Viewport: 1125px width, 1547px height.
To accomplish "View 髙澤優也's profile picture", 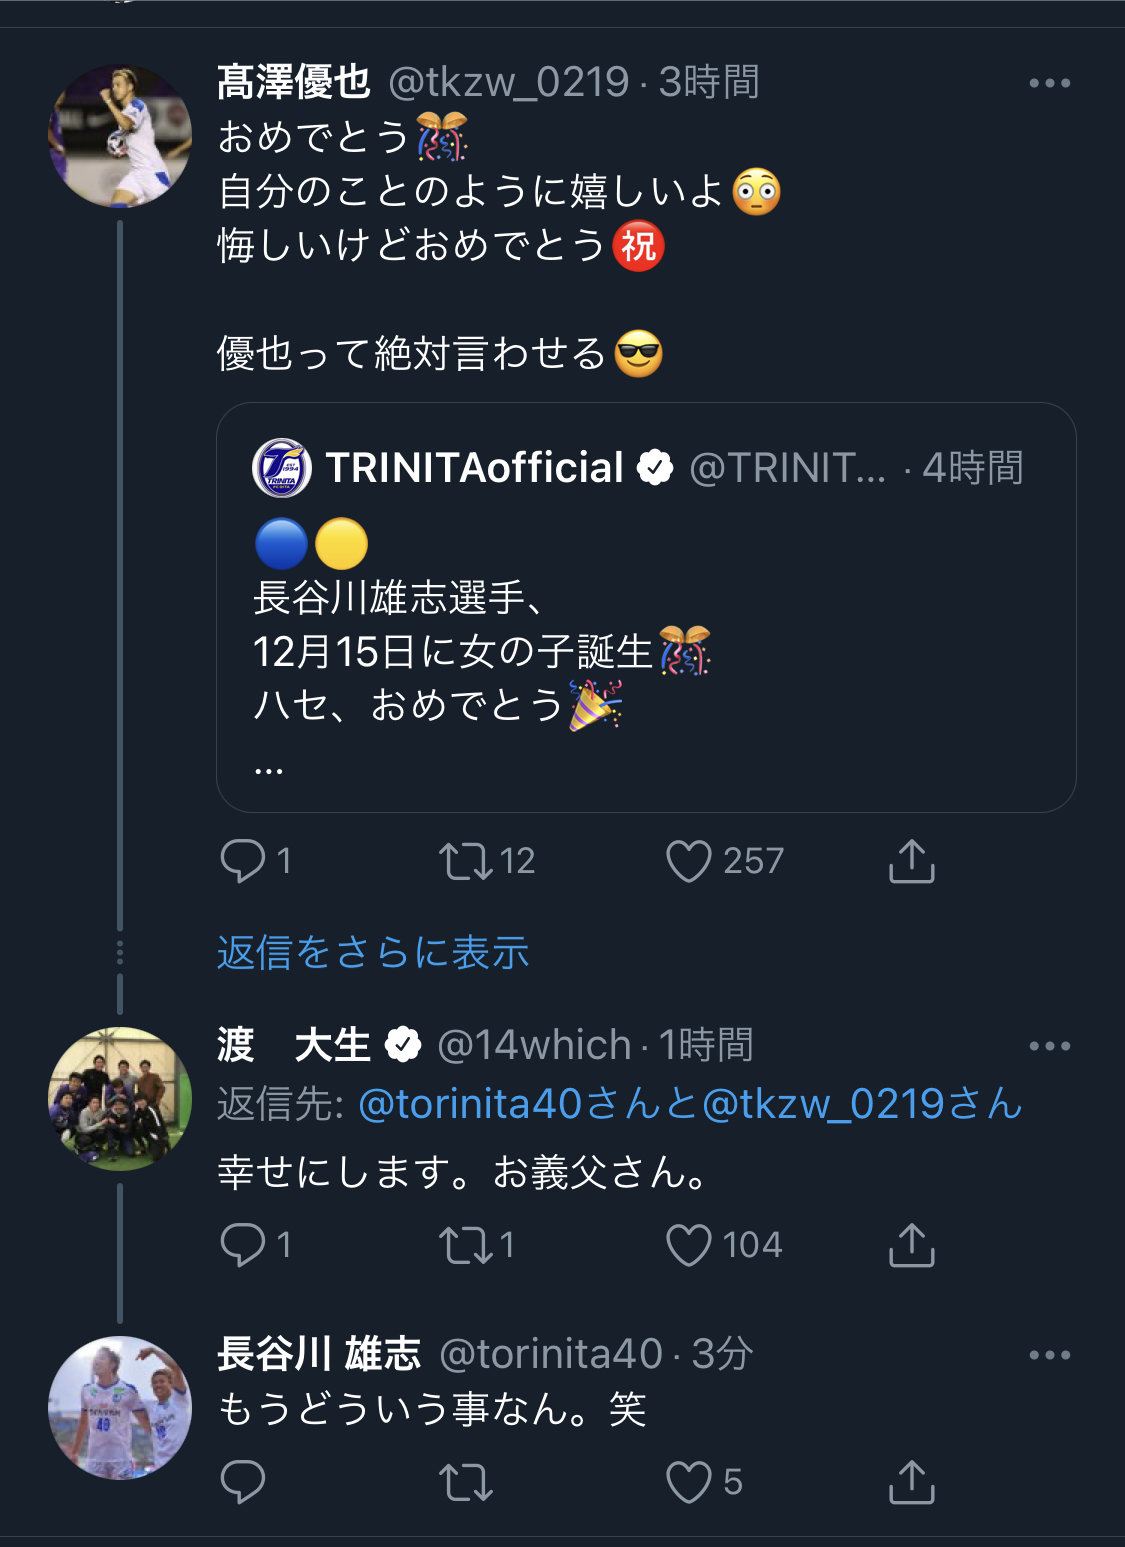I will 120,136.
